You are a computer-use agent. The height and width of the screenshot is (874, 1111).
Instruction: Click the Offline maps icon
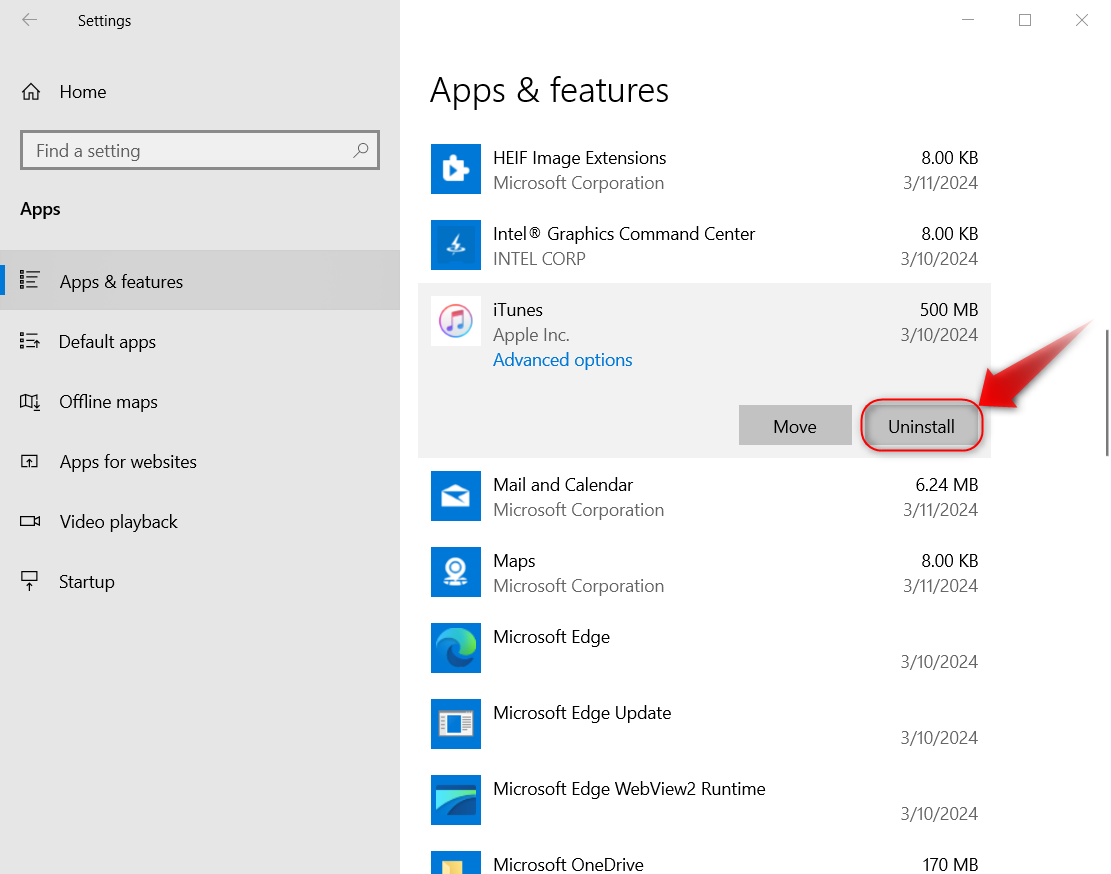(x=30, y=402)
